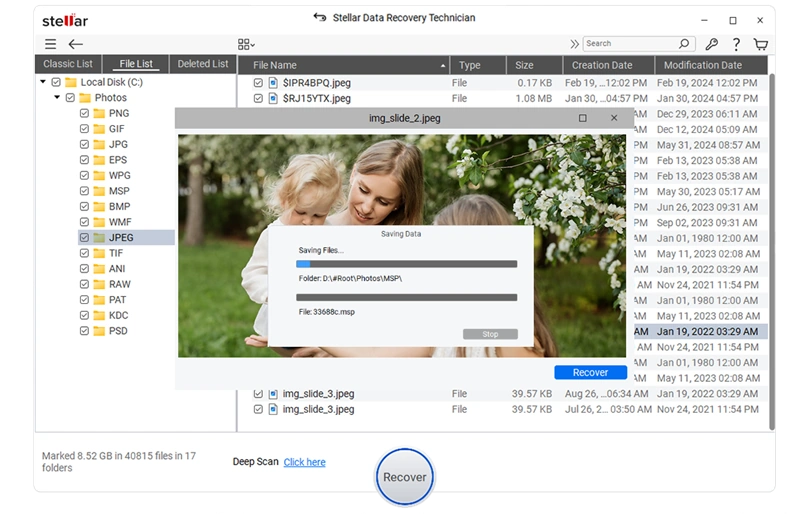Open the grid view options
Screen dimensions: 800x517
[245, 44]
